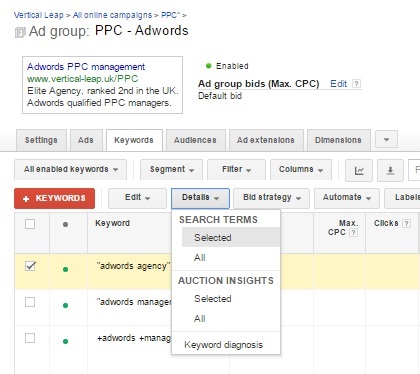Click the +adwords +manag keyword text
The height and width of the screenshot is (374, 420).
[134, 338]
